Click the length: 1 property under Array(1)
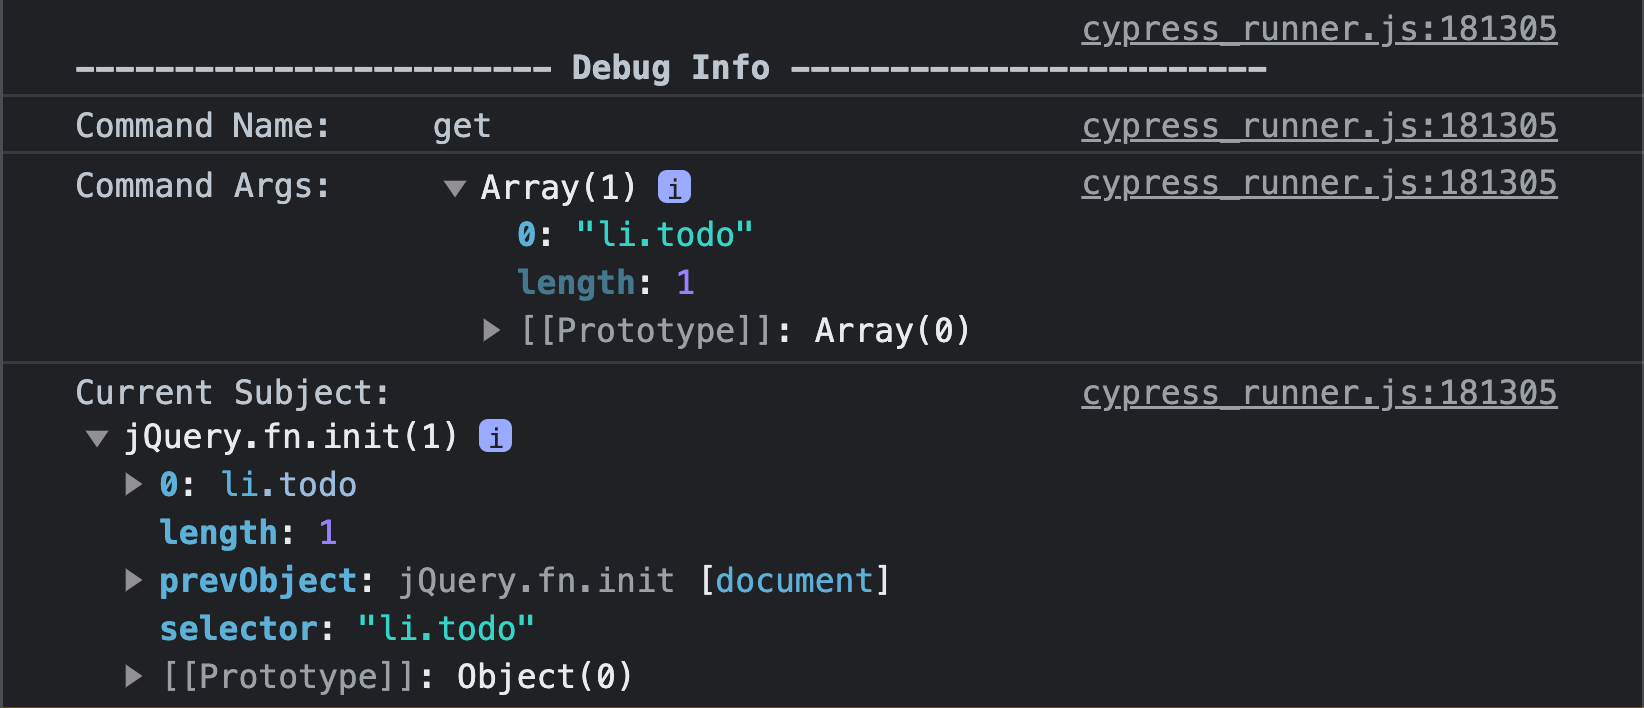 605,283
